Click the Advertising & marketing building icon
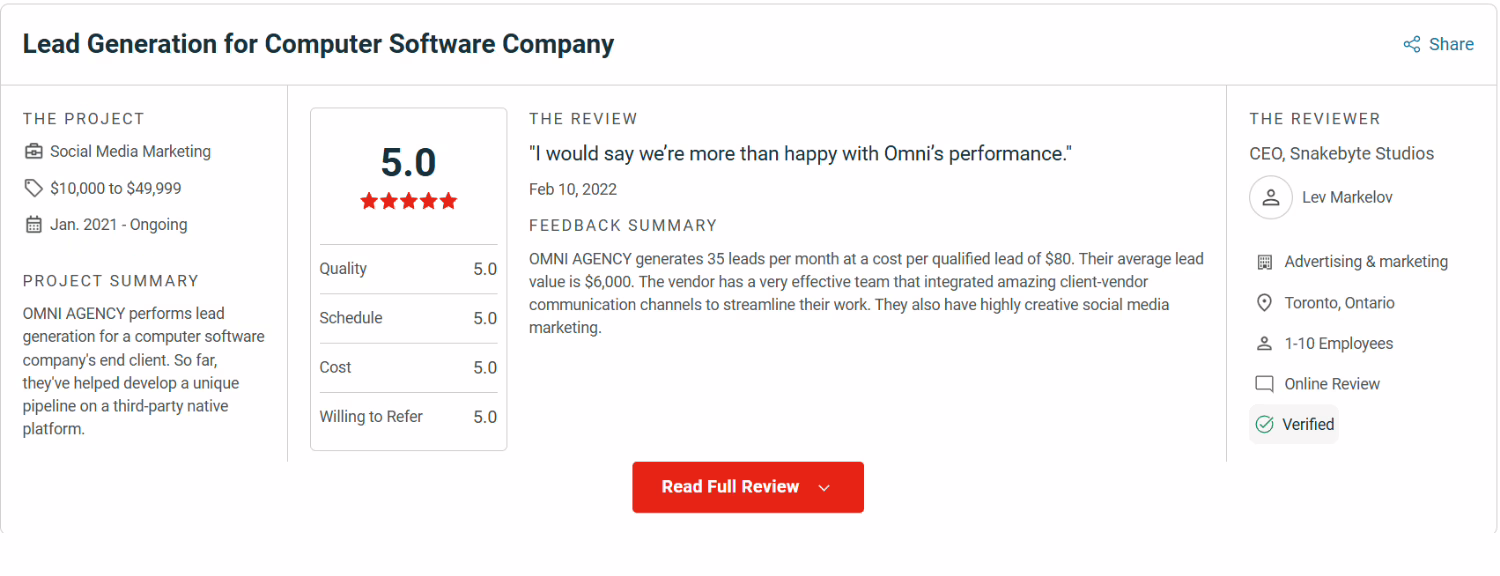 [x=1264, y=262]
